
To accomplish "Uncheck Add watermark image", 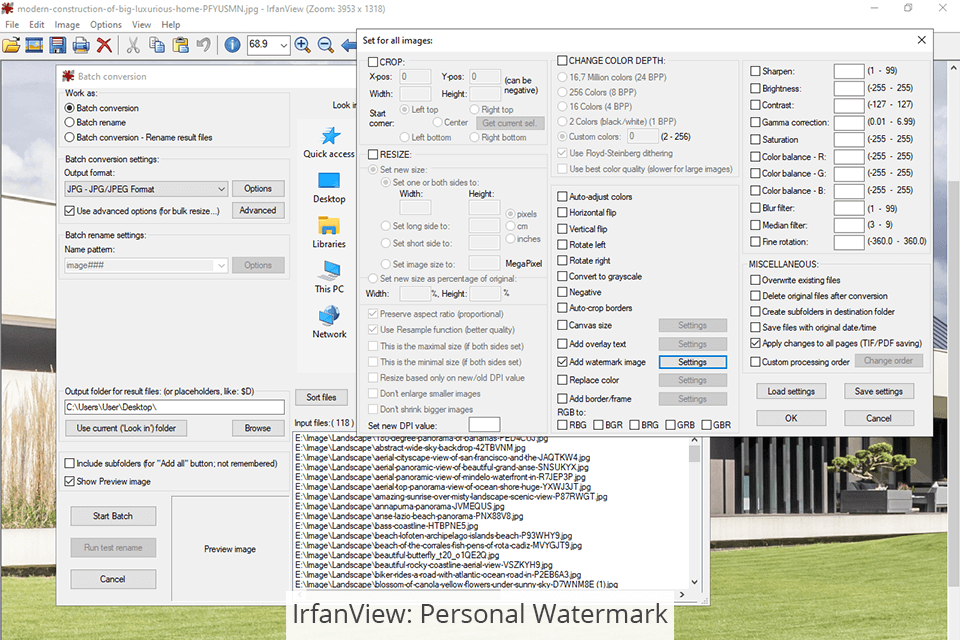I will (x=562, y=362).
